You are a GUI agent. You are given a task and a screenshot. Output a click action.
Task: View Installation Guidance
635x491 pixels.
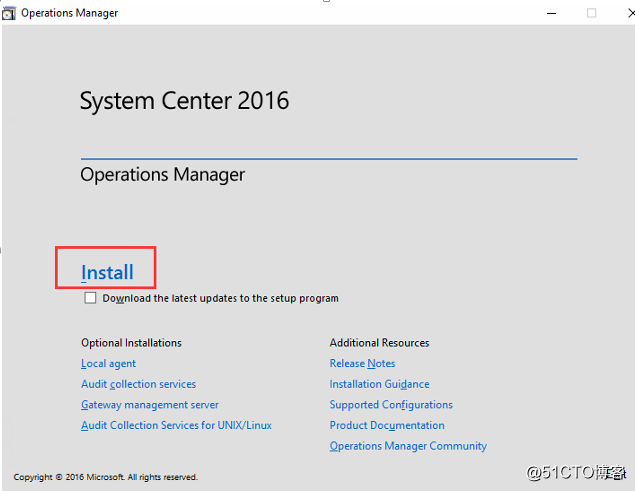pos(379,384)
